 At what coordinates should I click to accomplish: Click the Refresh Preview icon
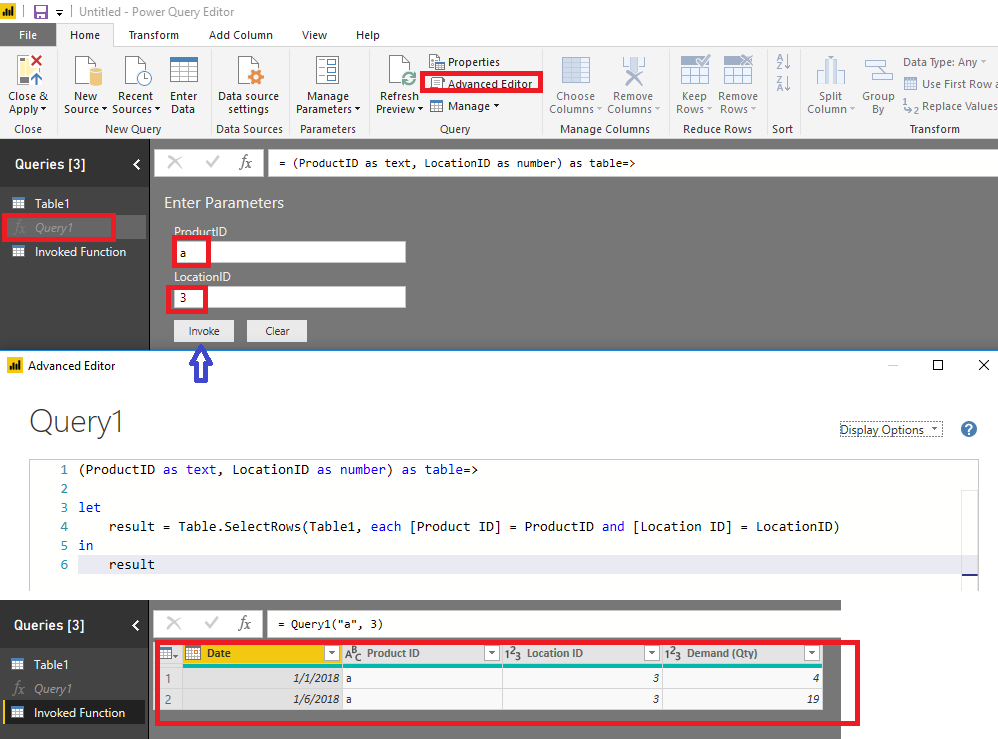coord(401,70)
